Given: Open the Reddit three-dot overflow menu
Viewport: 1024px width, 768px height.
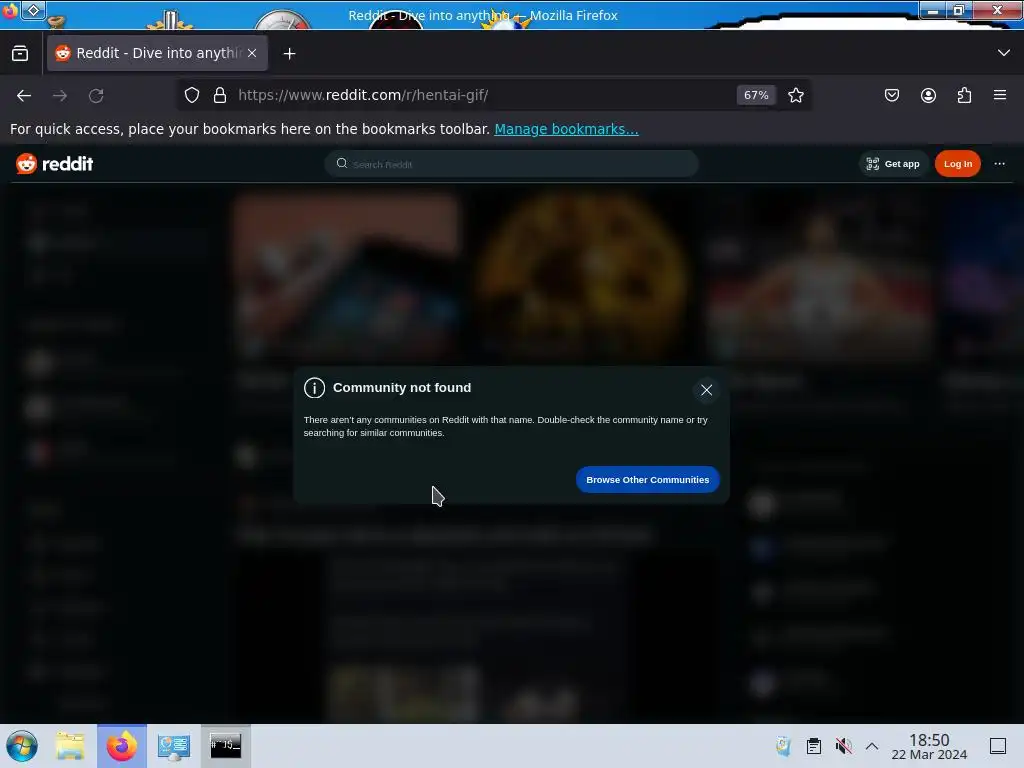Looking at the screenshot, I should tap(999, 164).
